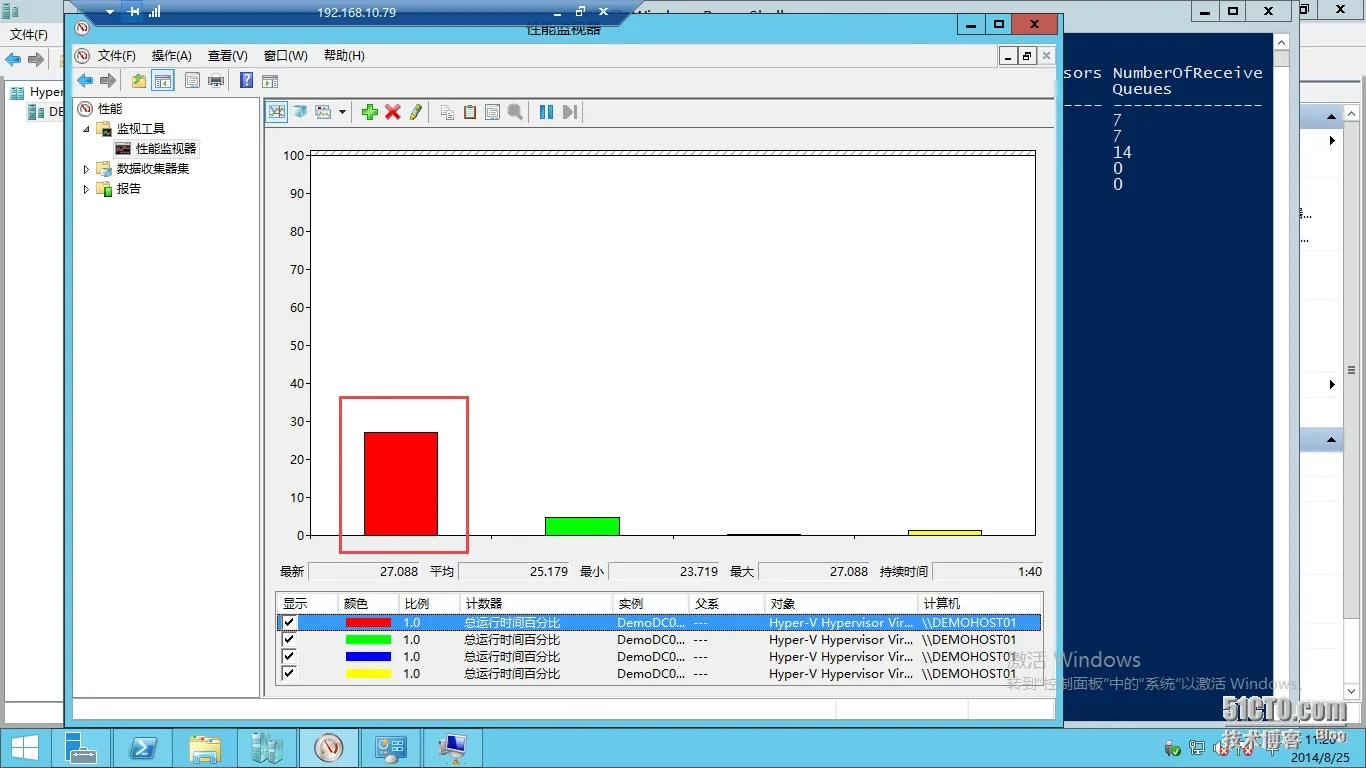
Task: Click the Print icon in the MMC toolbar
Action: tap(215, 81)
